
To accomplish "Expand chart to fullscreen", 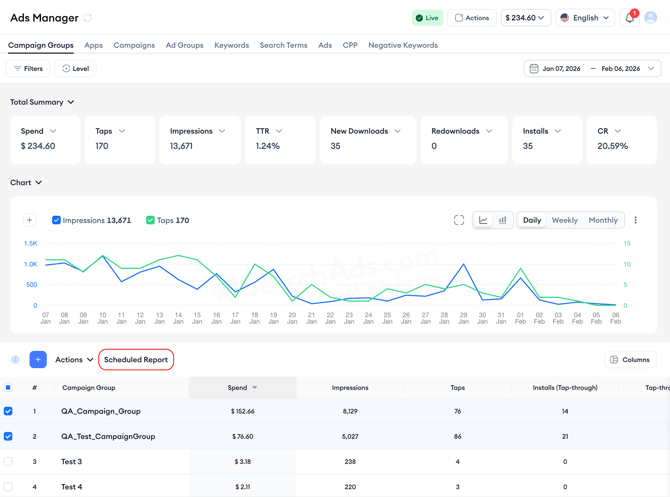I will pos(459,220).
